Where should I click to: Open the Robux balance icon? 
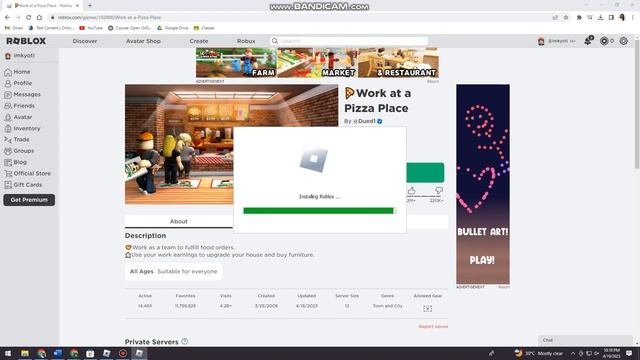pyautogui.click(x=604, y=41)
